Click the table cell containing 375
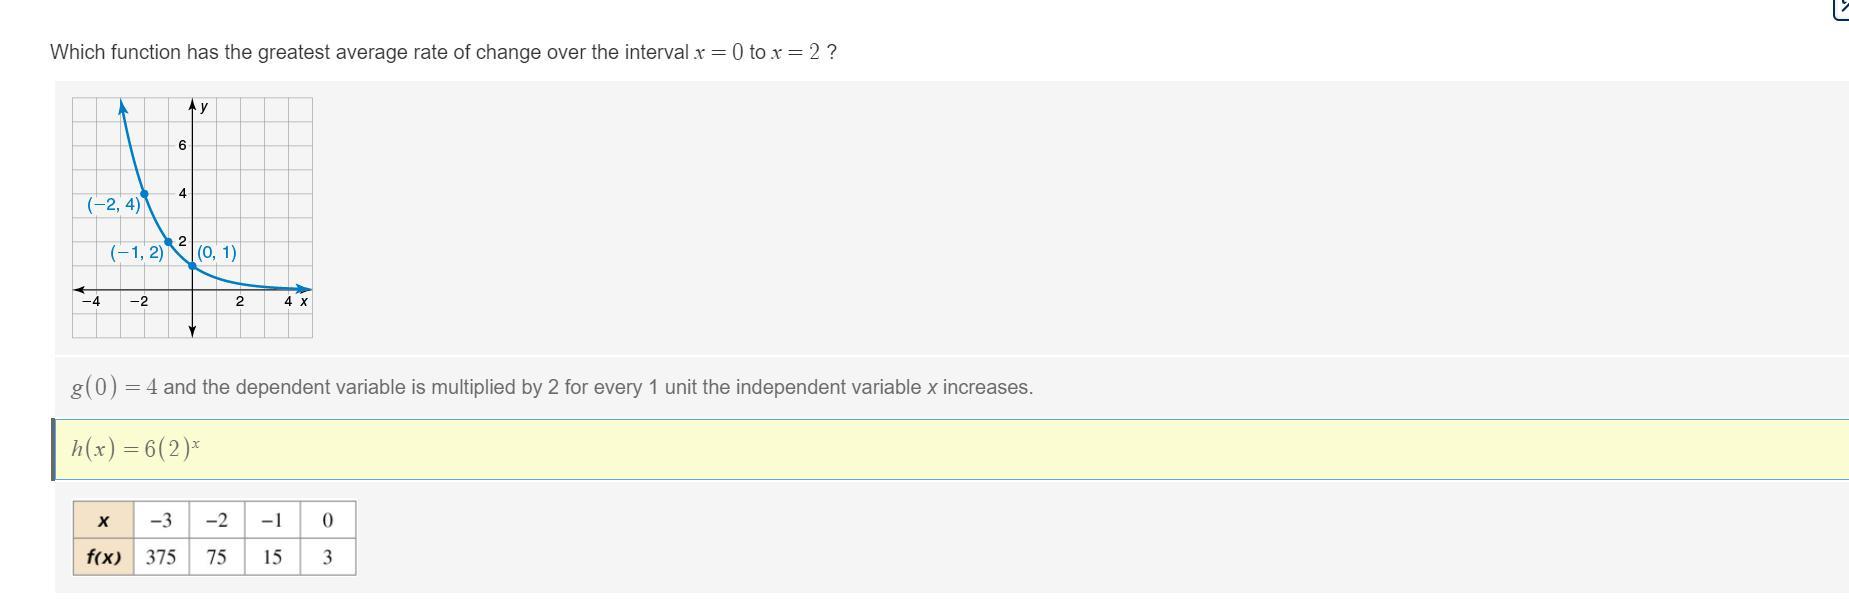The image size is (1849, 612). (161, 557)
